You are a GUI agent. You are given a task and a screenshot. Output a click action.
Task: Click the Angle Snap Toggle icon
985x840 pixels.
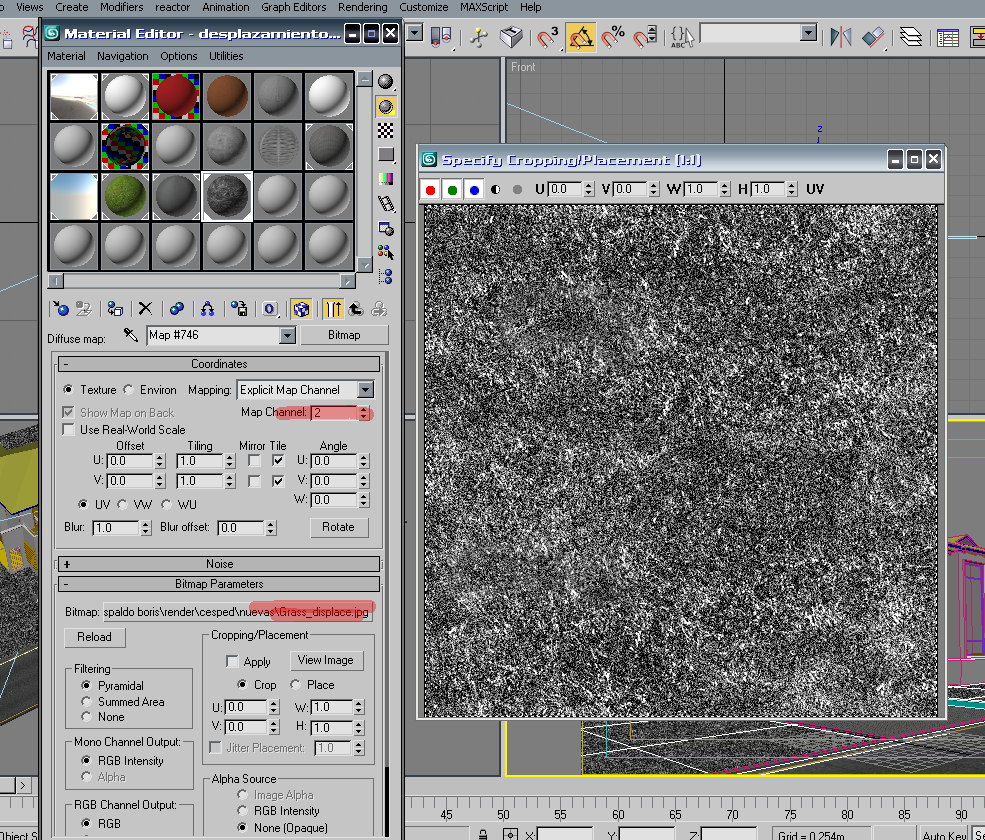pyautogui.click(x=581, y=38)
